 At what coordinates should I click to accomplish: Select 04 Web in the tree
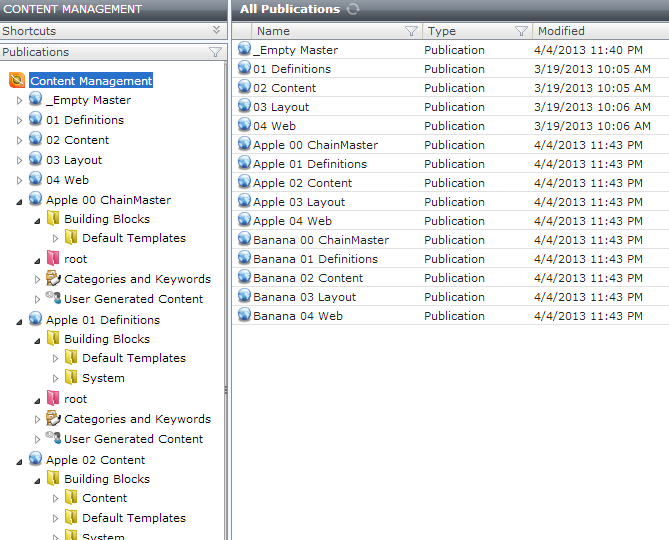click(x=67, y=180)
